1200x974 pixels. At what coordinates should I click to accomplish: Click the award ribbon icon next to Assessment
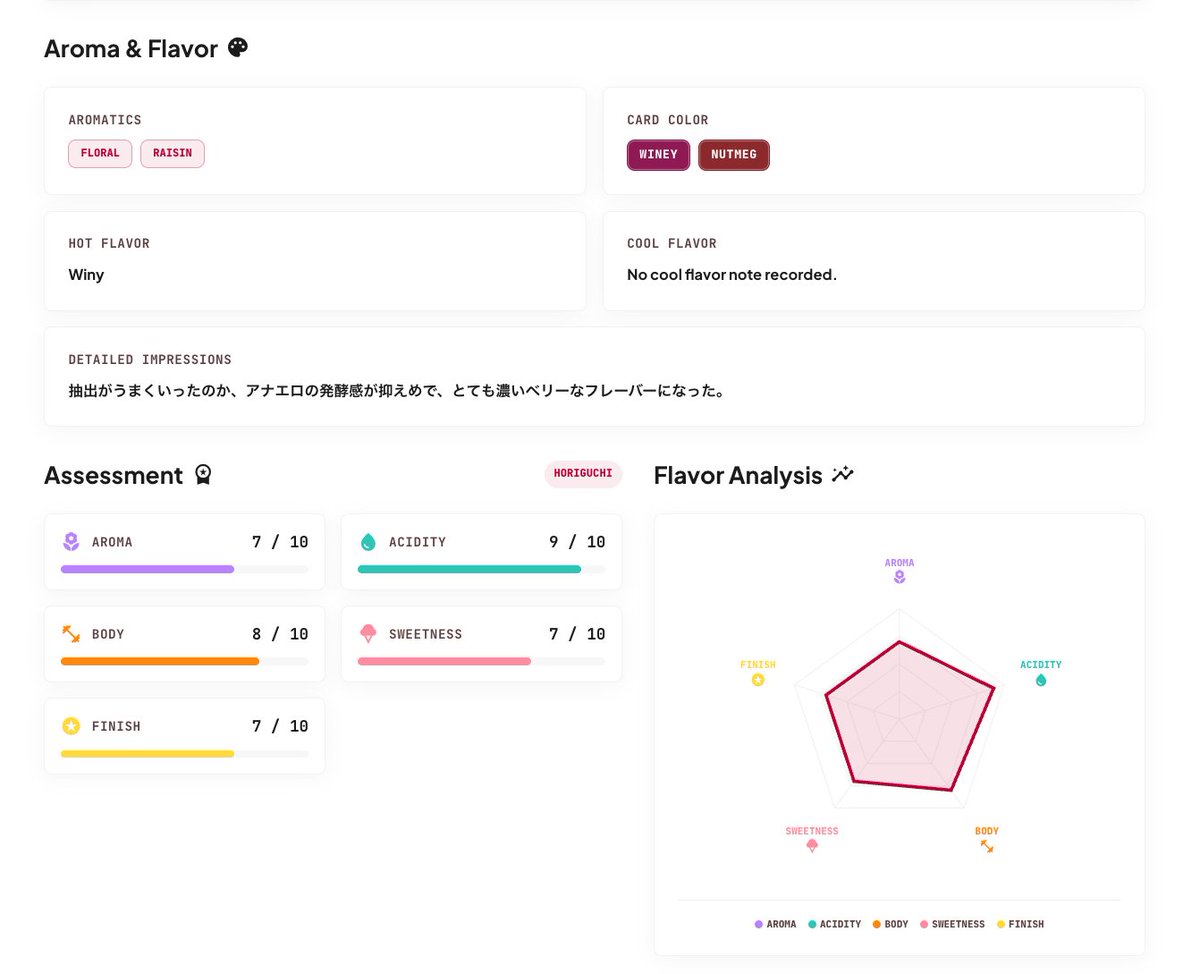pyautogui.click(x=203, y=474)
